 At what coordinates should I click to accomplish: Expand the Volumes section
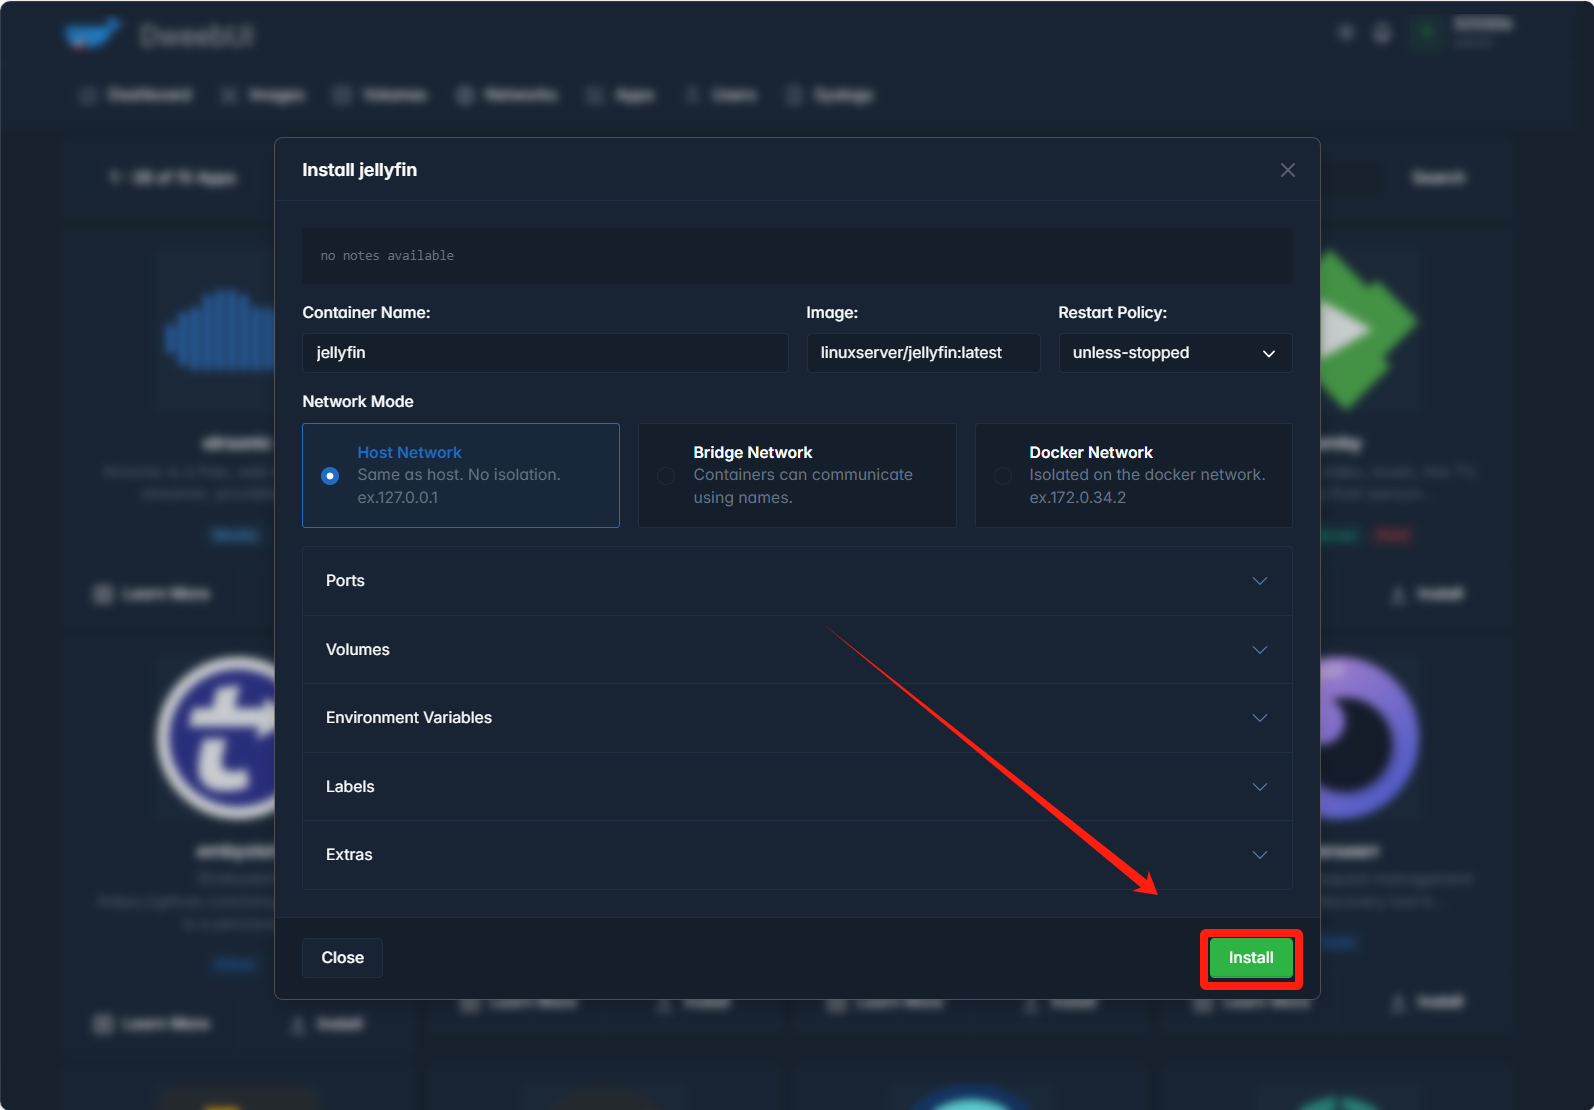pyautogui.click(x=796, y=650)
